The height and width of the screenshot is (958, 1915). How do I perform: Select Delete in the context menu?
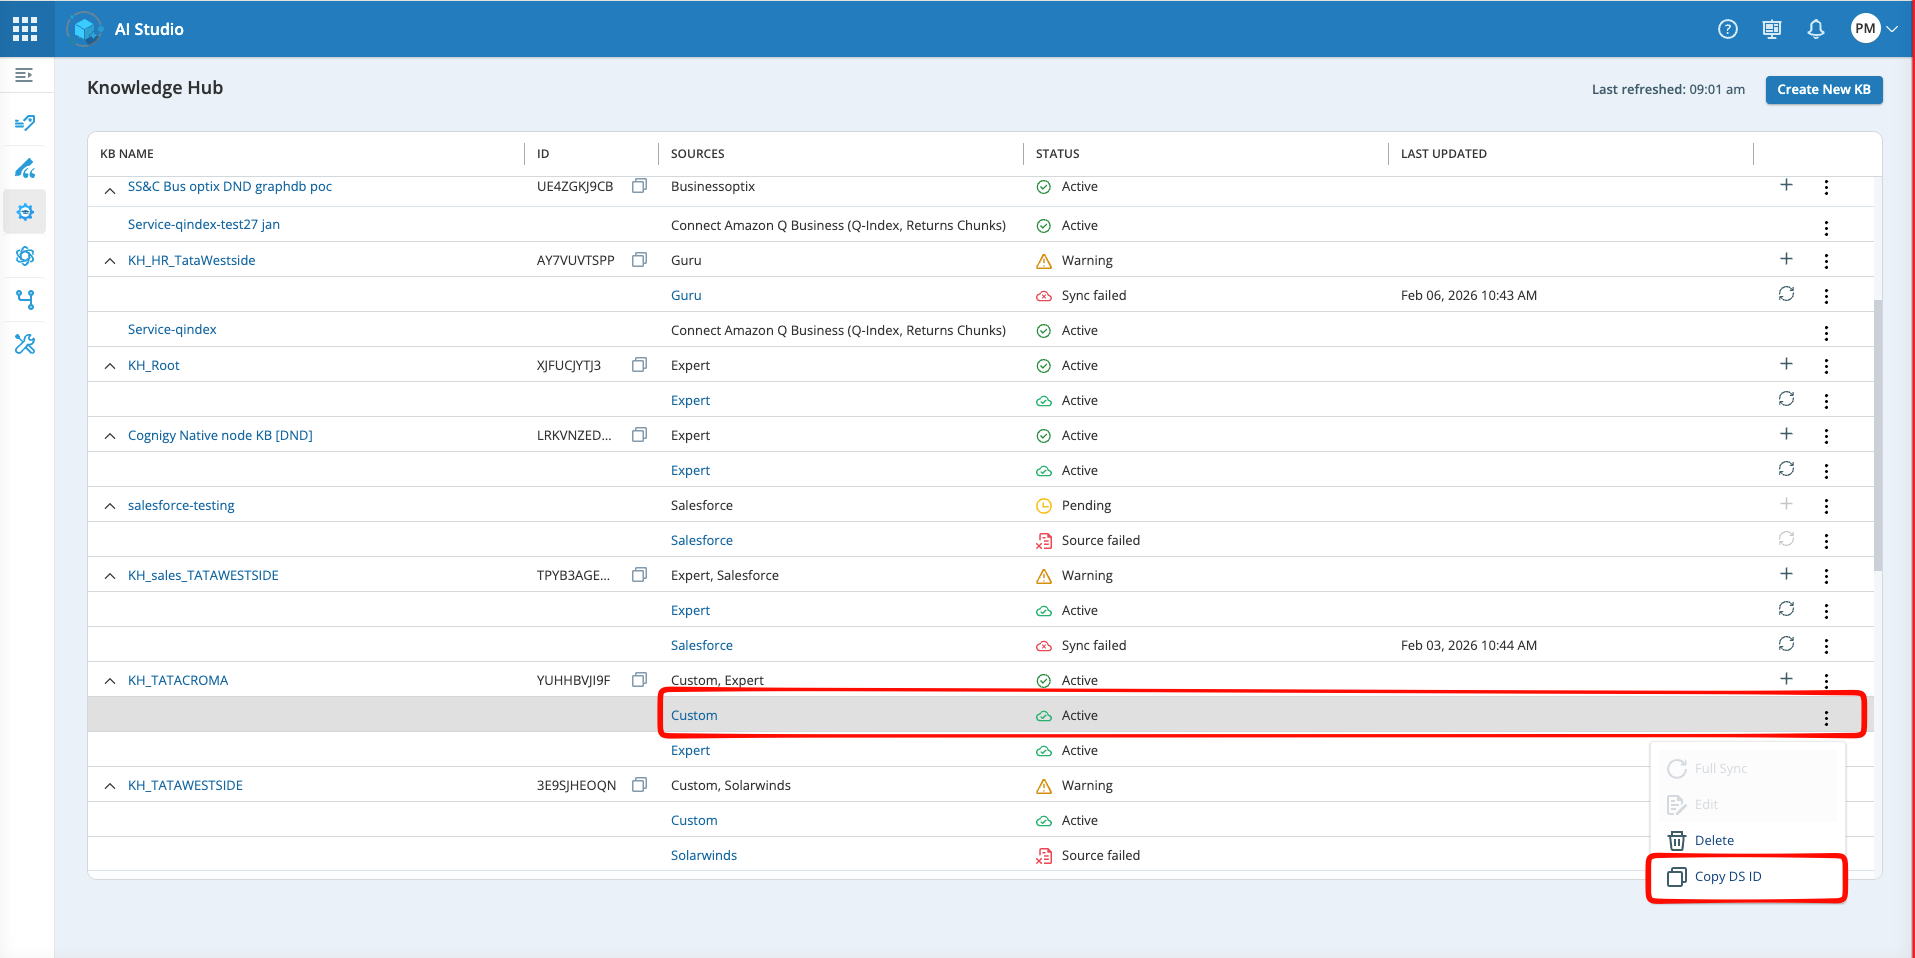click(1713, 841)
